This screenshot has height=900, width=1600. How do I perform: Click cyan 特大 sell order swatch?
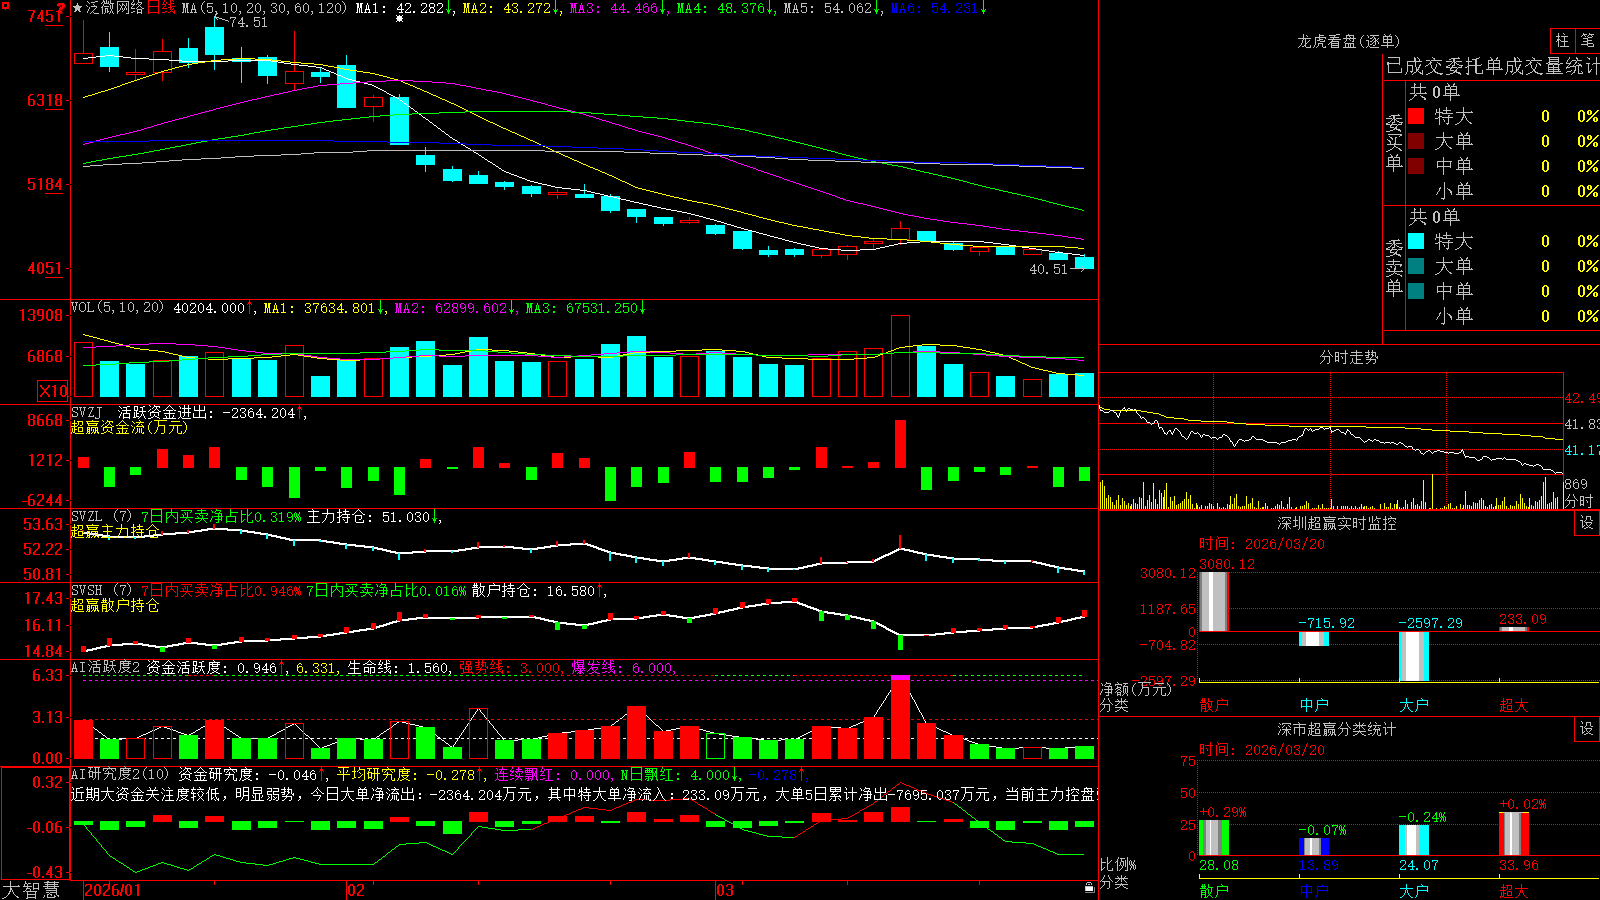(1416, 241)
